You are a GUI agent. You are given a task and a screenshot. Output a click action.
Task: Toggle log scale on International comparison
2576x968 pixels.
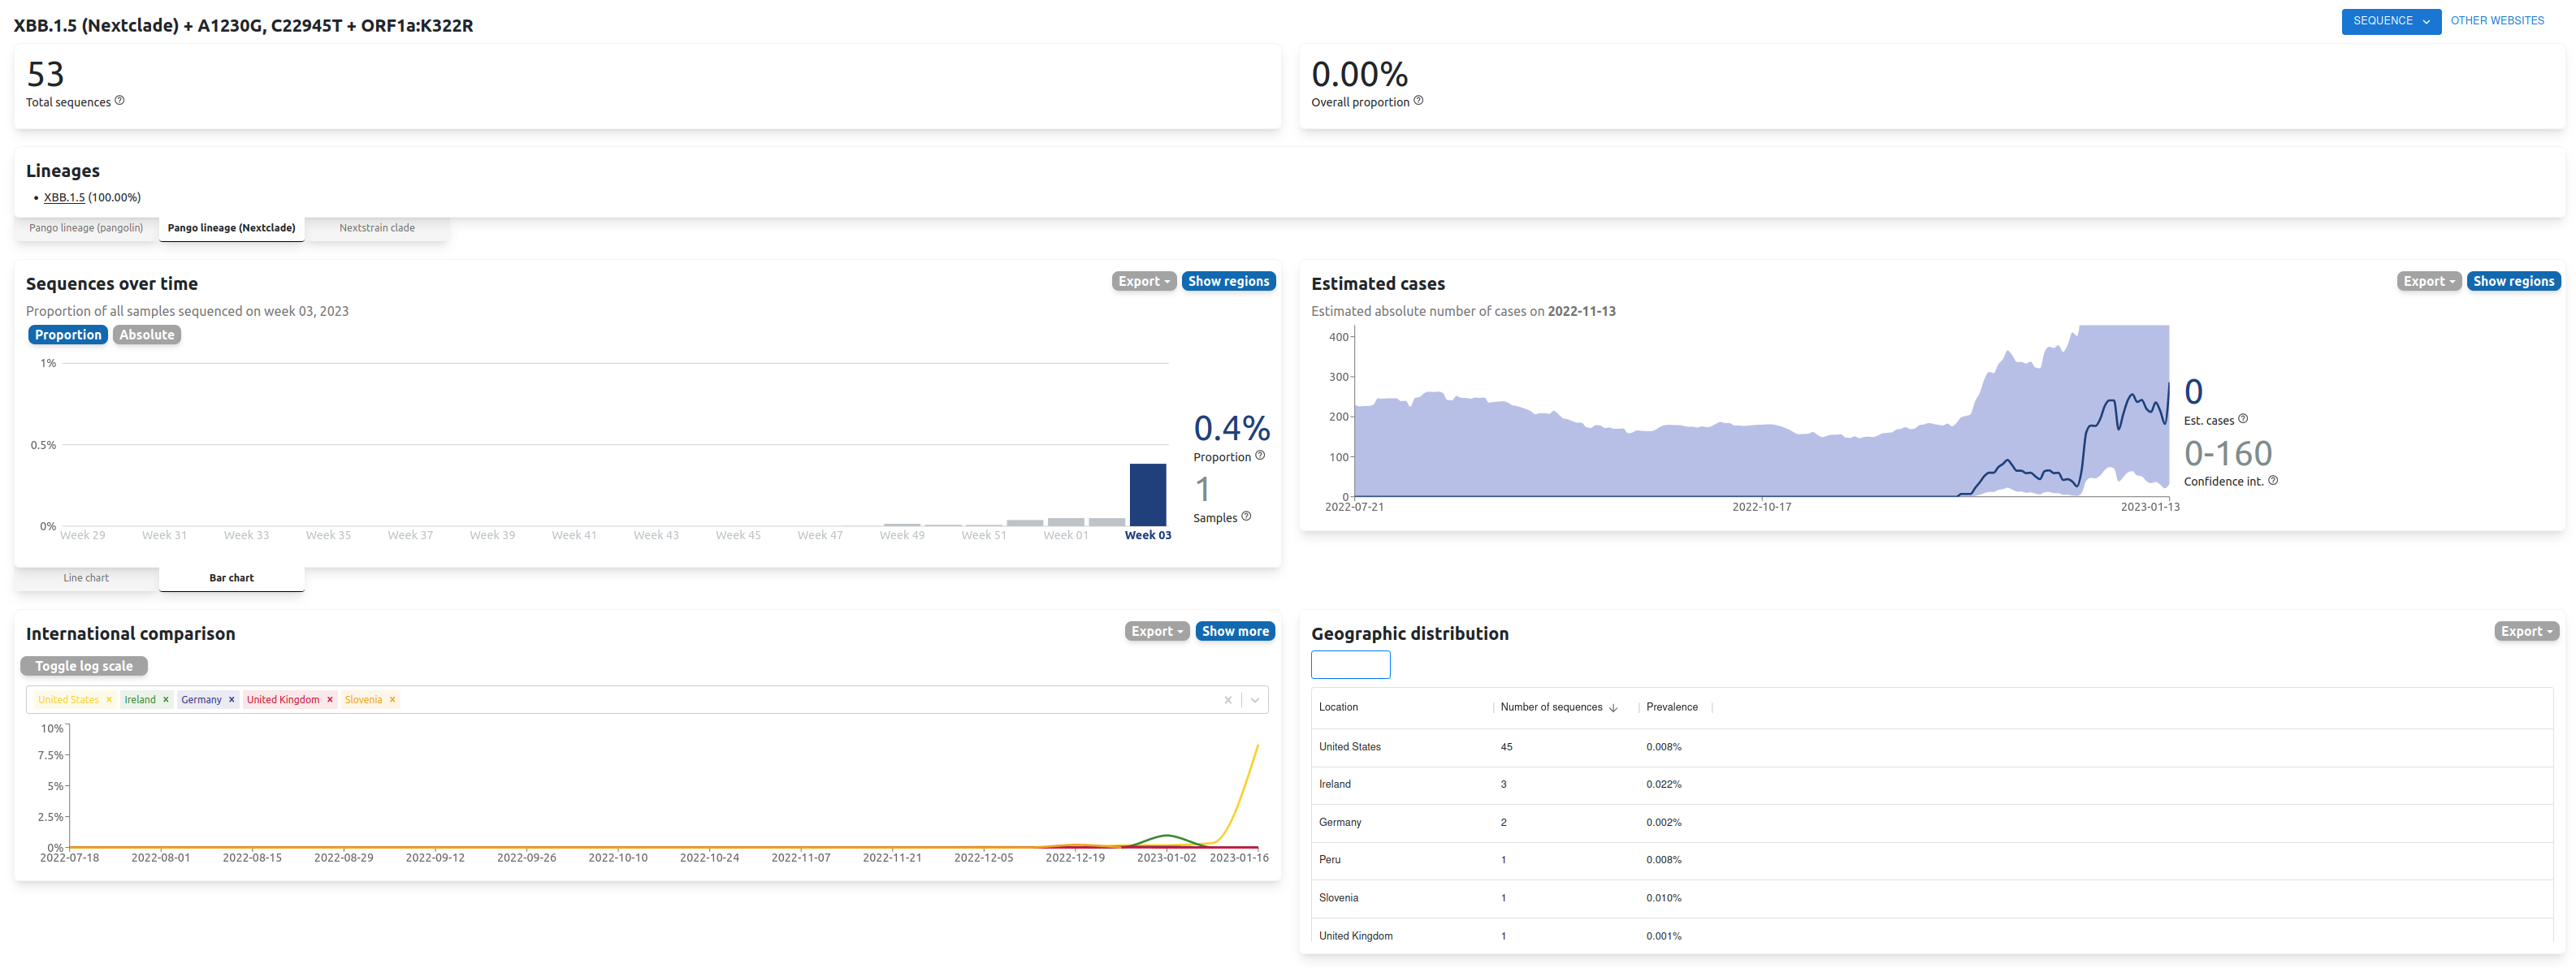[84, 666]
